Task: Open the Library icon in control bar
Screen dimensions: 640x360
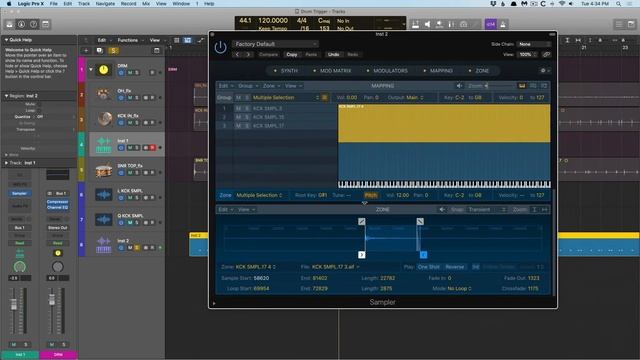Action: [9, 24]
